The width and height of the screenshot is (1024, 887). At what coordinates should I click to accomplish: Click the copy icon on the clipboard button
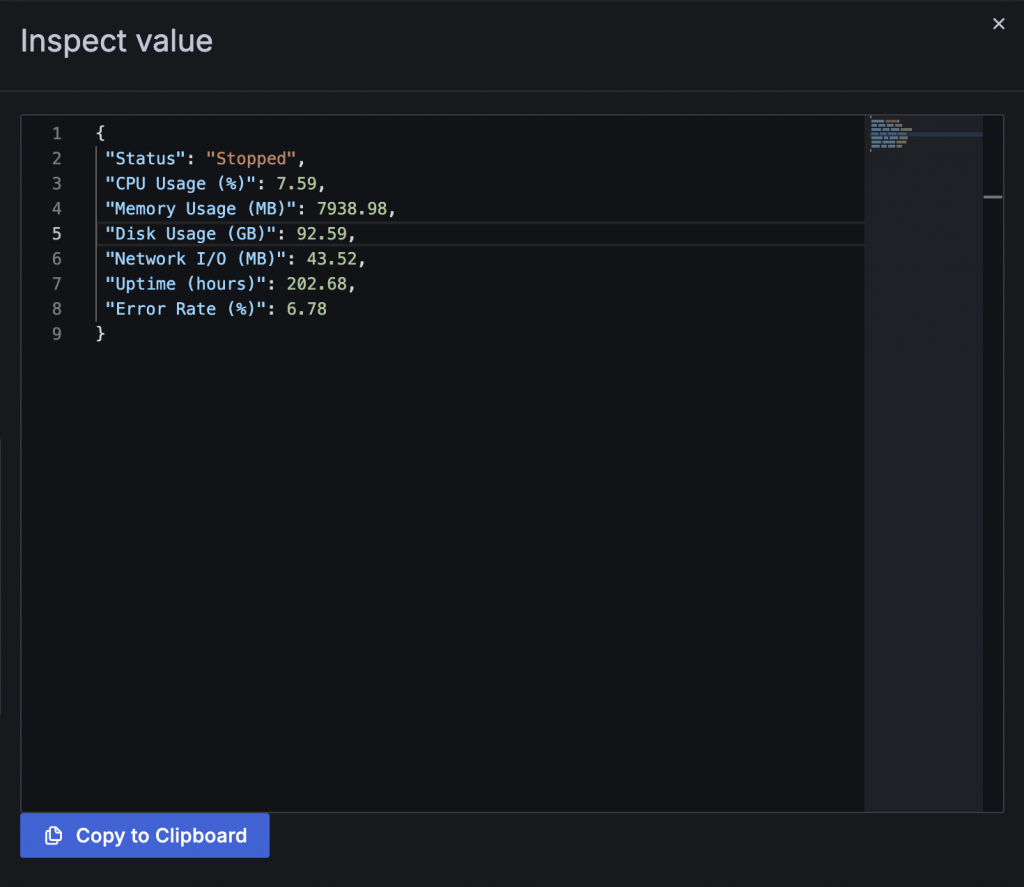(x=54, y=835)
